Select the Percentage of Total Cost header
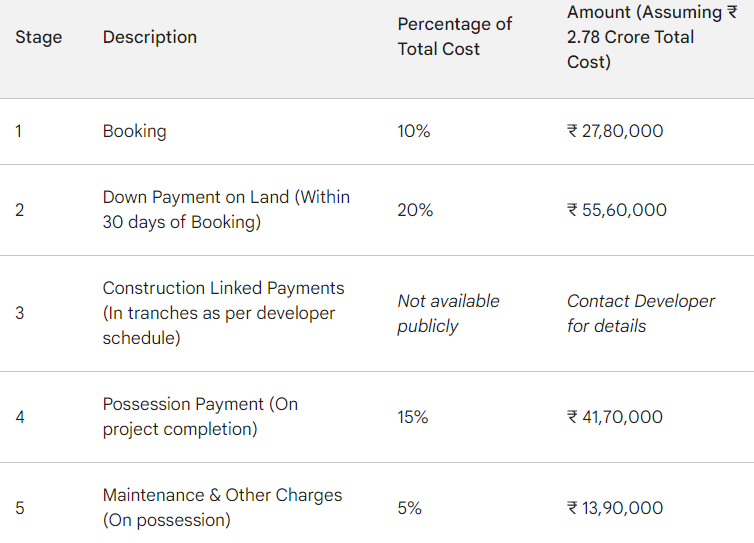754x543 pixels. click(x=454, y=37)
